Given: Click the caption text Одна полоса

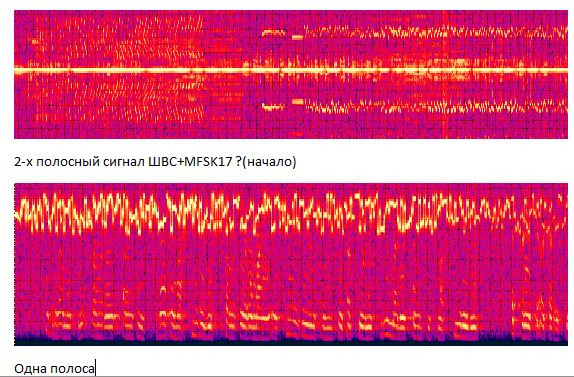Looking at the screenshot, I should [x=54, y=368].
